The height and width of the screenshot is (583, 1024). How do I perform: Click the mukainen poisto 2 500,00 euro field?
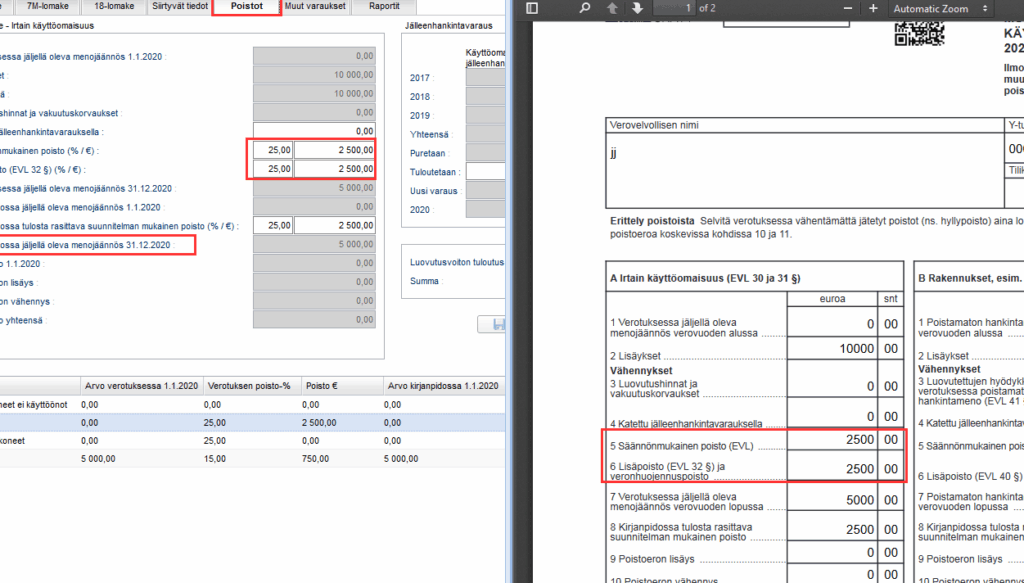pos(334,150)
